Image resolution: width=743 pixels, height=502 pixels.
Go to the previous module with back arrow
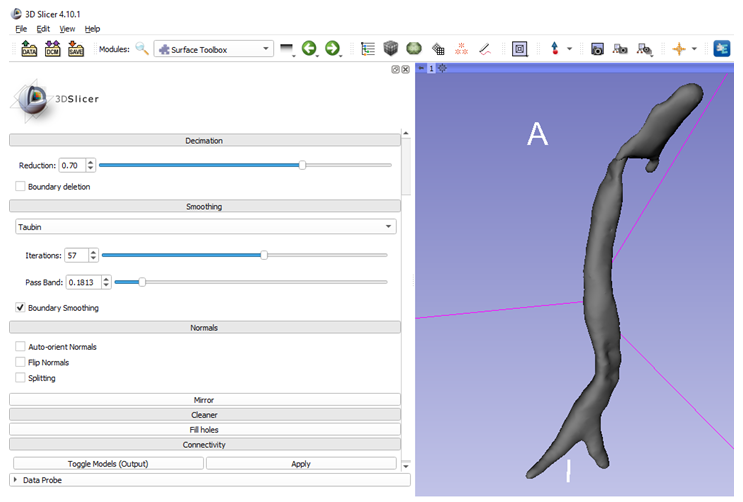[309, 48]
